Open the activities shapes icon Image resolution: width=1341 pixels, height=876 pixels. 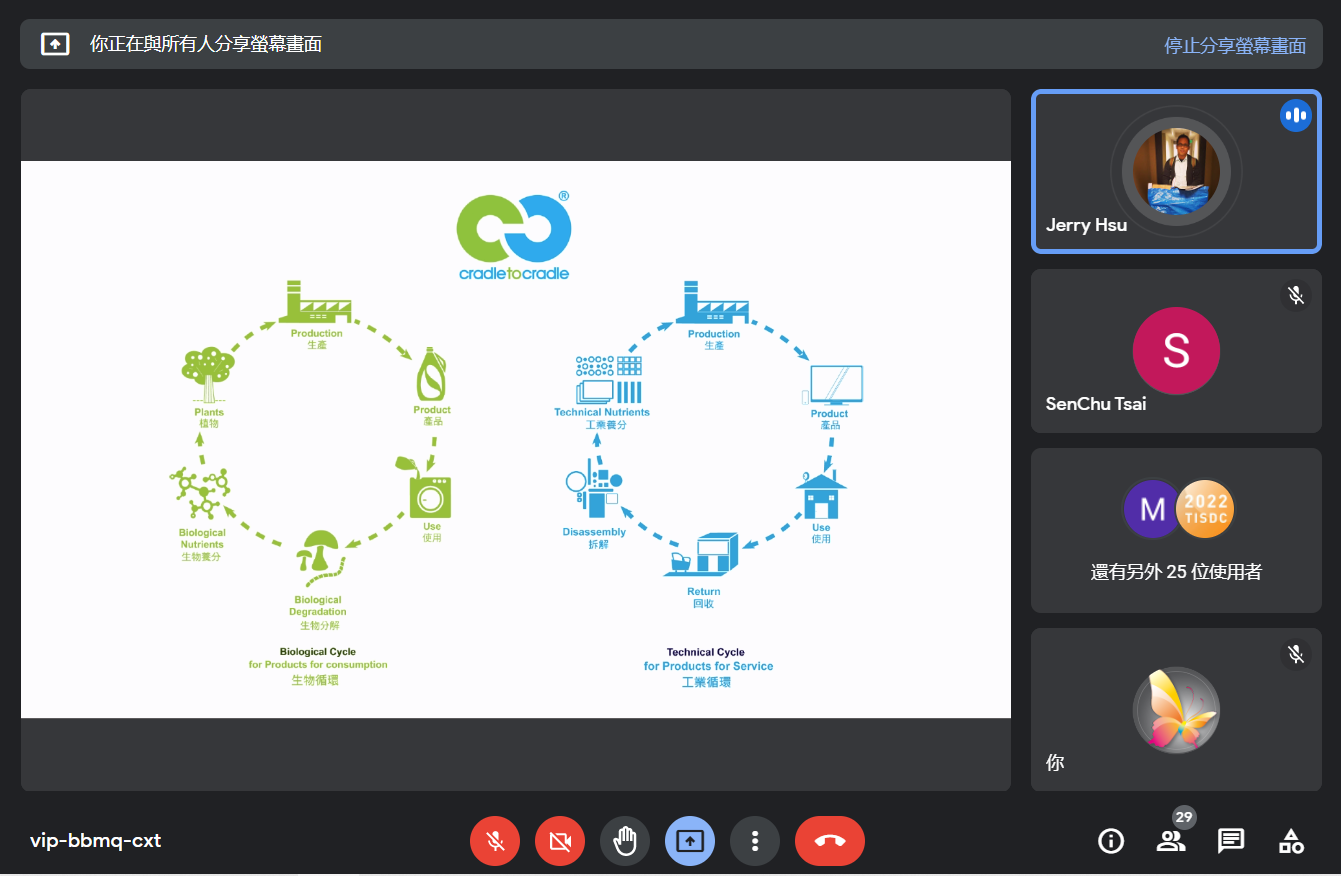pos(1291,841)
